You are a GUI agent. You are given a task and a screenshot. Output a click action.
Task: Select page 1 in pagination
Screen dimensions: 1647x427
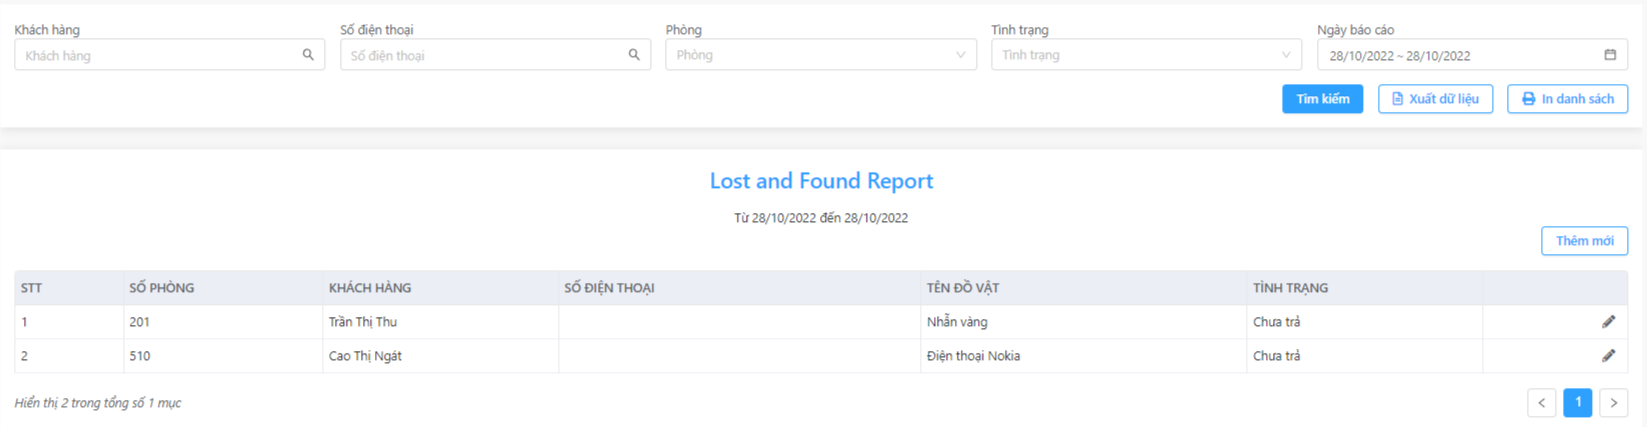point(1577,403)
